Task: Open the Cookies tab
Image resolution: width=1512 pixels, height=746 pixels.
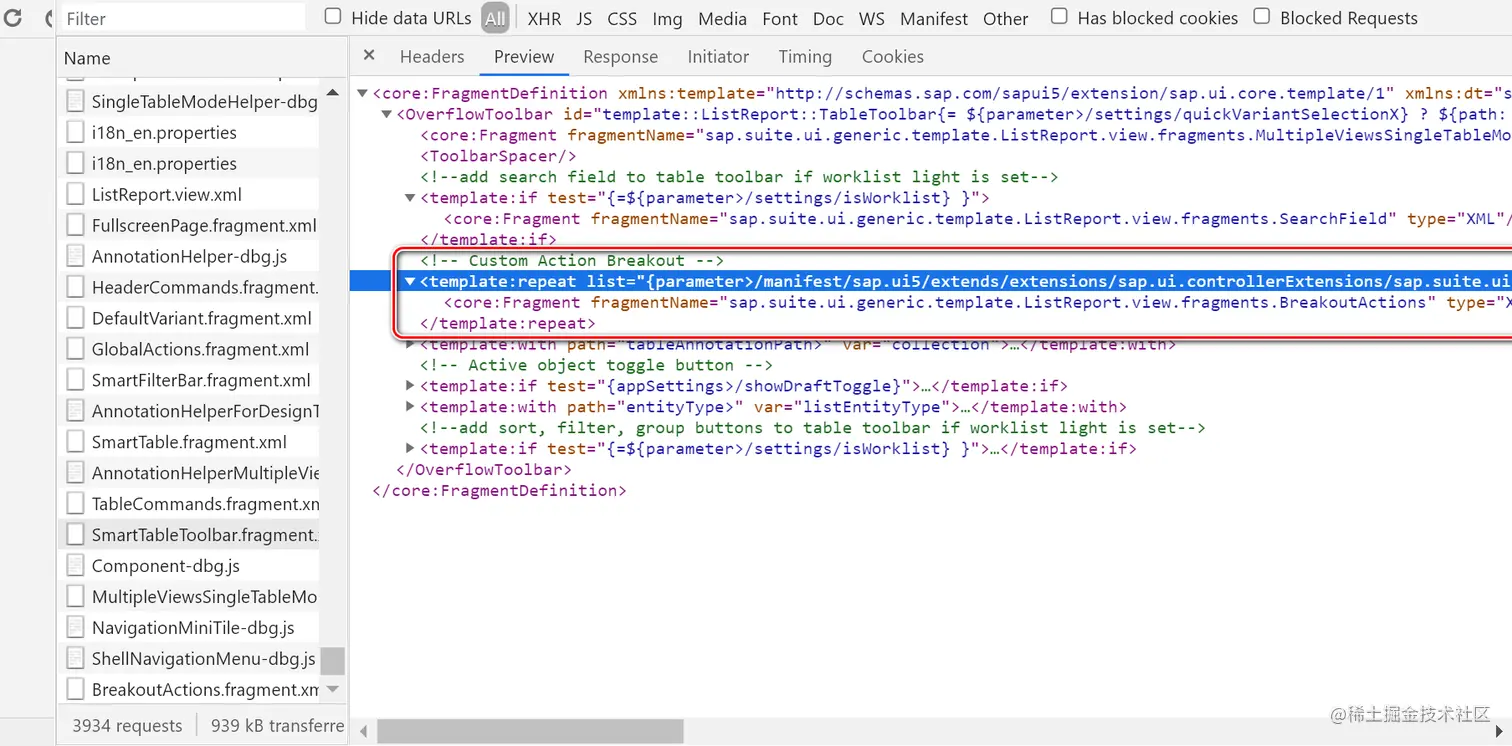Action: [x=893, y=57]
